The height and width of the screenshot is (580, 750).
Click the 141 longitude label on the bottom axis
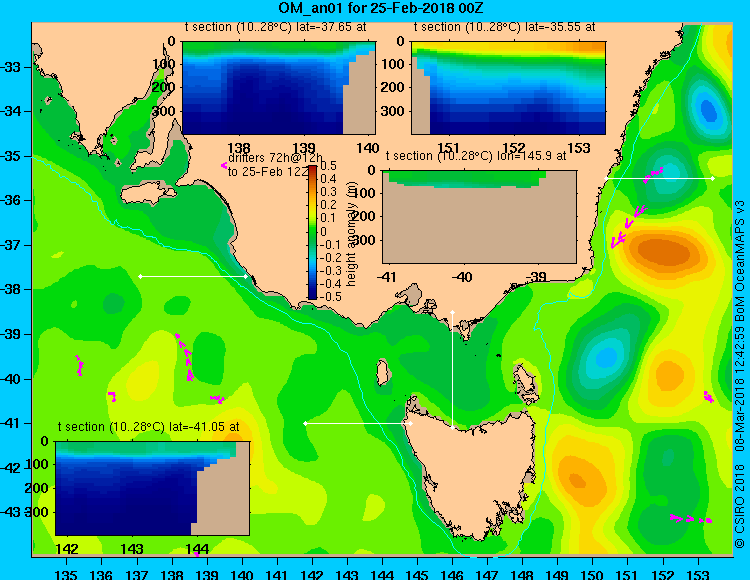277,575
